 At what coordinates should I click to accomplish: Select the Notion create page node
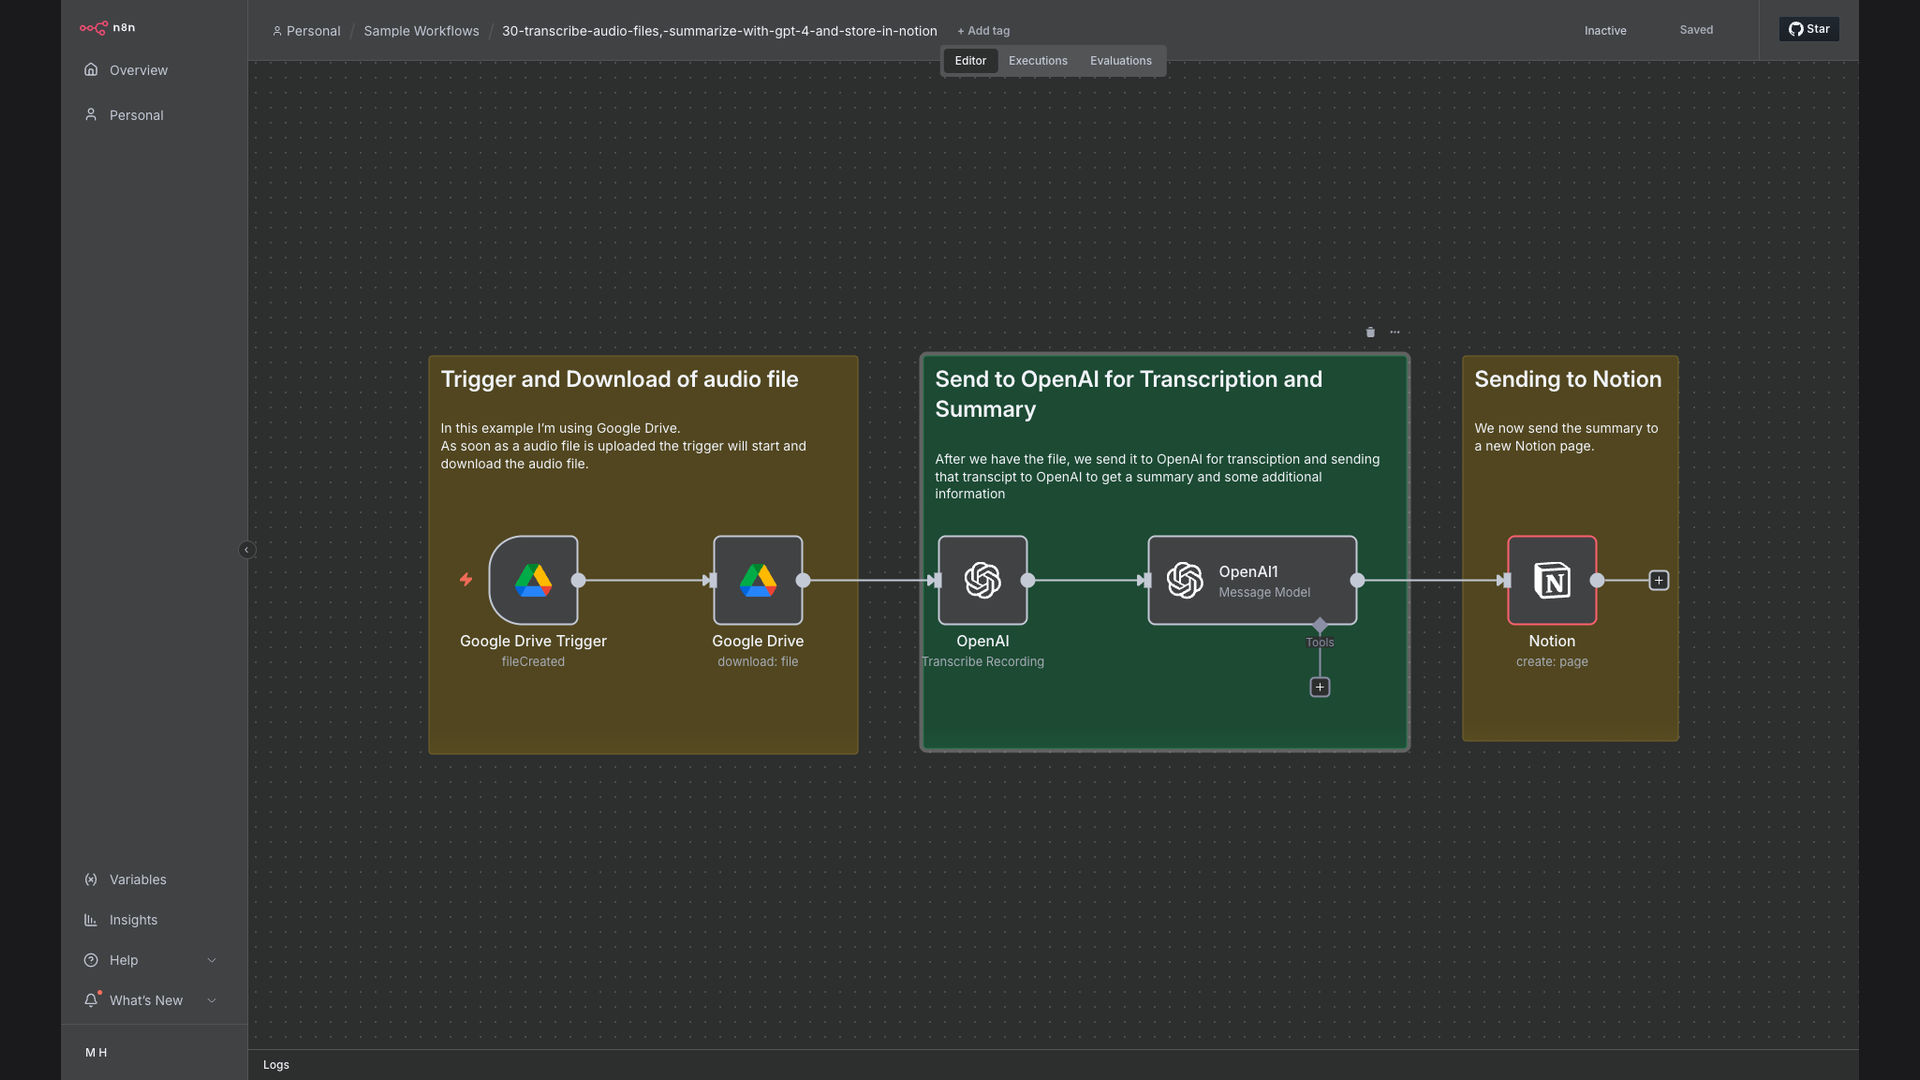tap(1552, 580)
